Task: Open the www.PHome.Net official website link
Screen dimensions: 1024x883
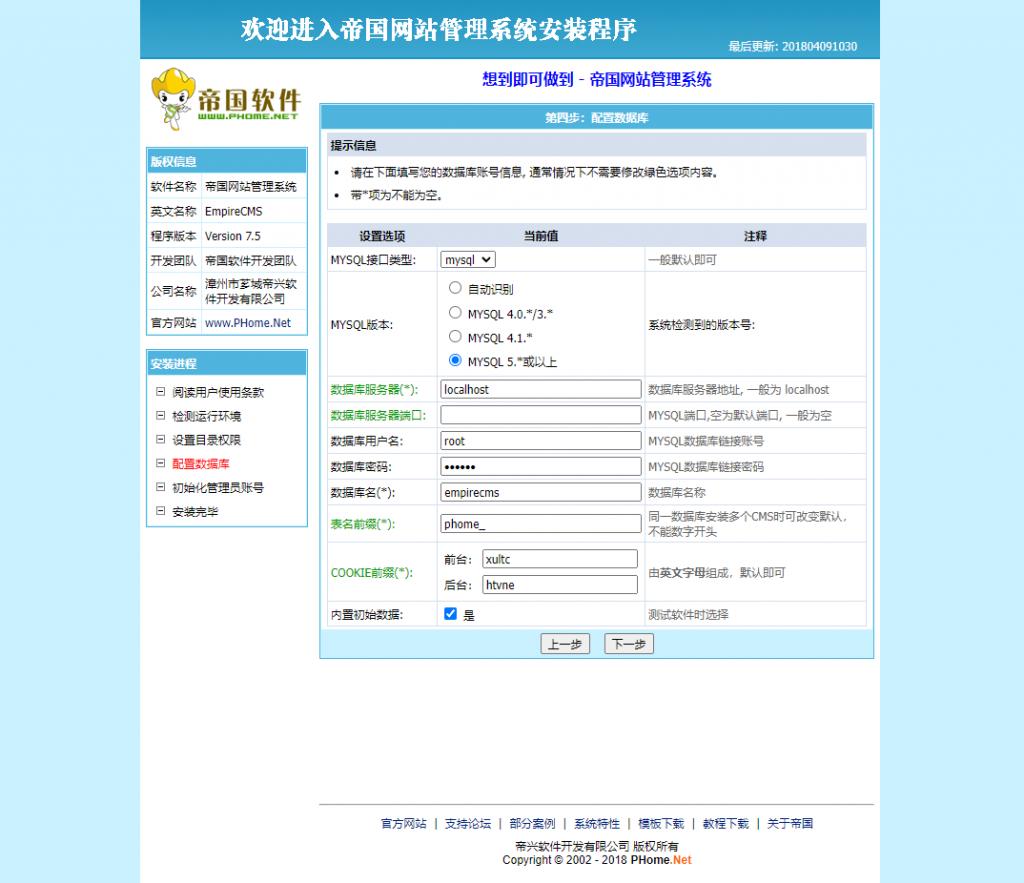Action: pyautogui.click(x=249, y=322)
